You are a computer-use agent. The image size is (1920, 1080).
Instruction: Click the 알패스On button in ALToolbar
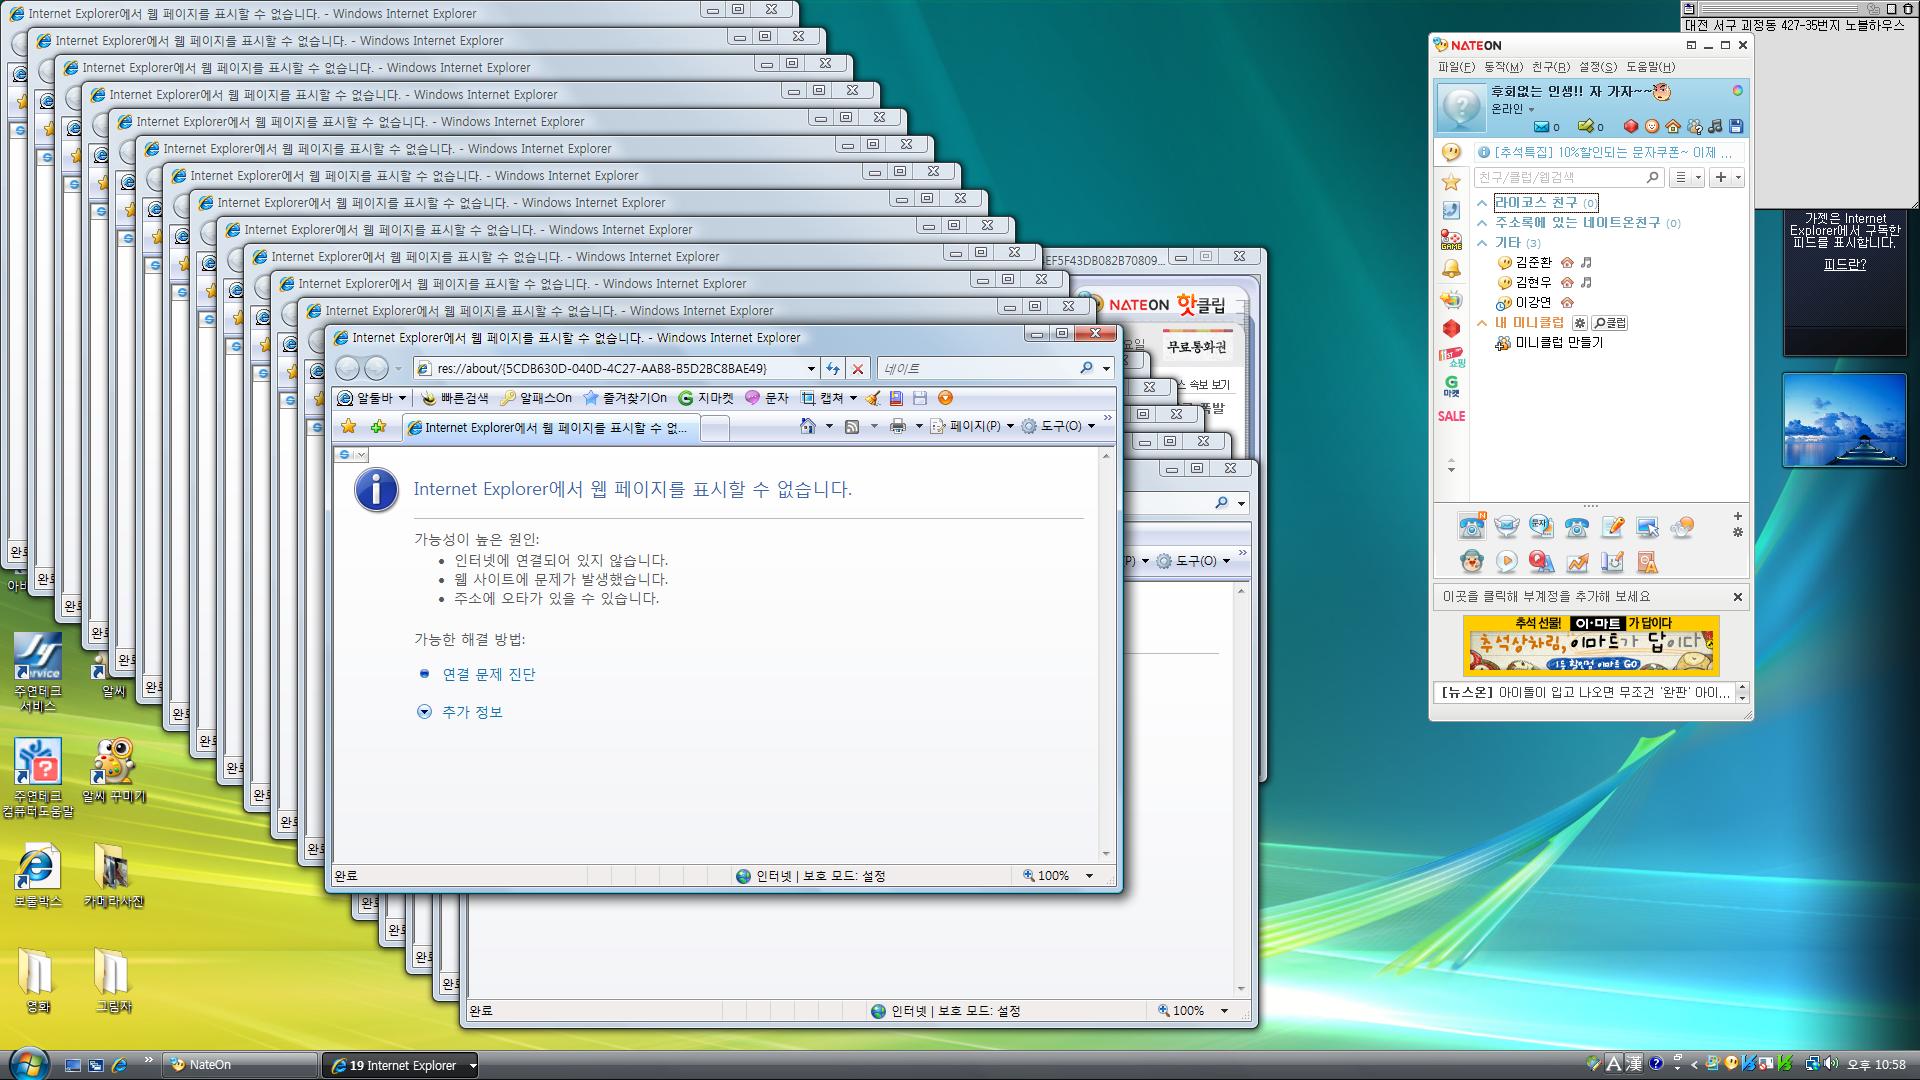click(536, 398)
